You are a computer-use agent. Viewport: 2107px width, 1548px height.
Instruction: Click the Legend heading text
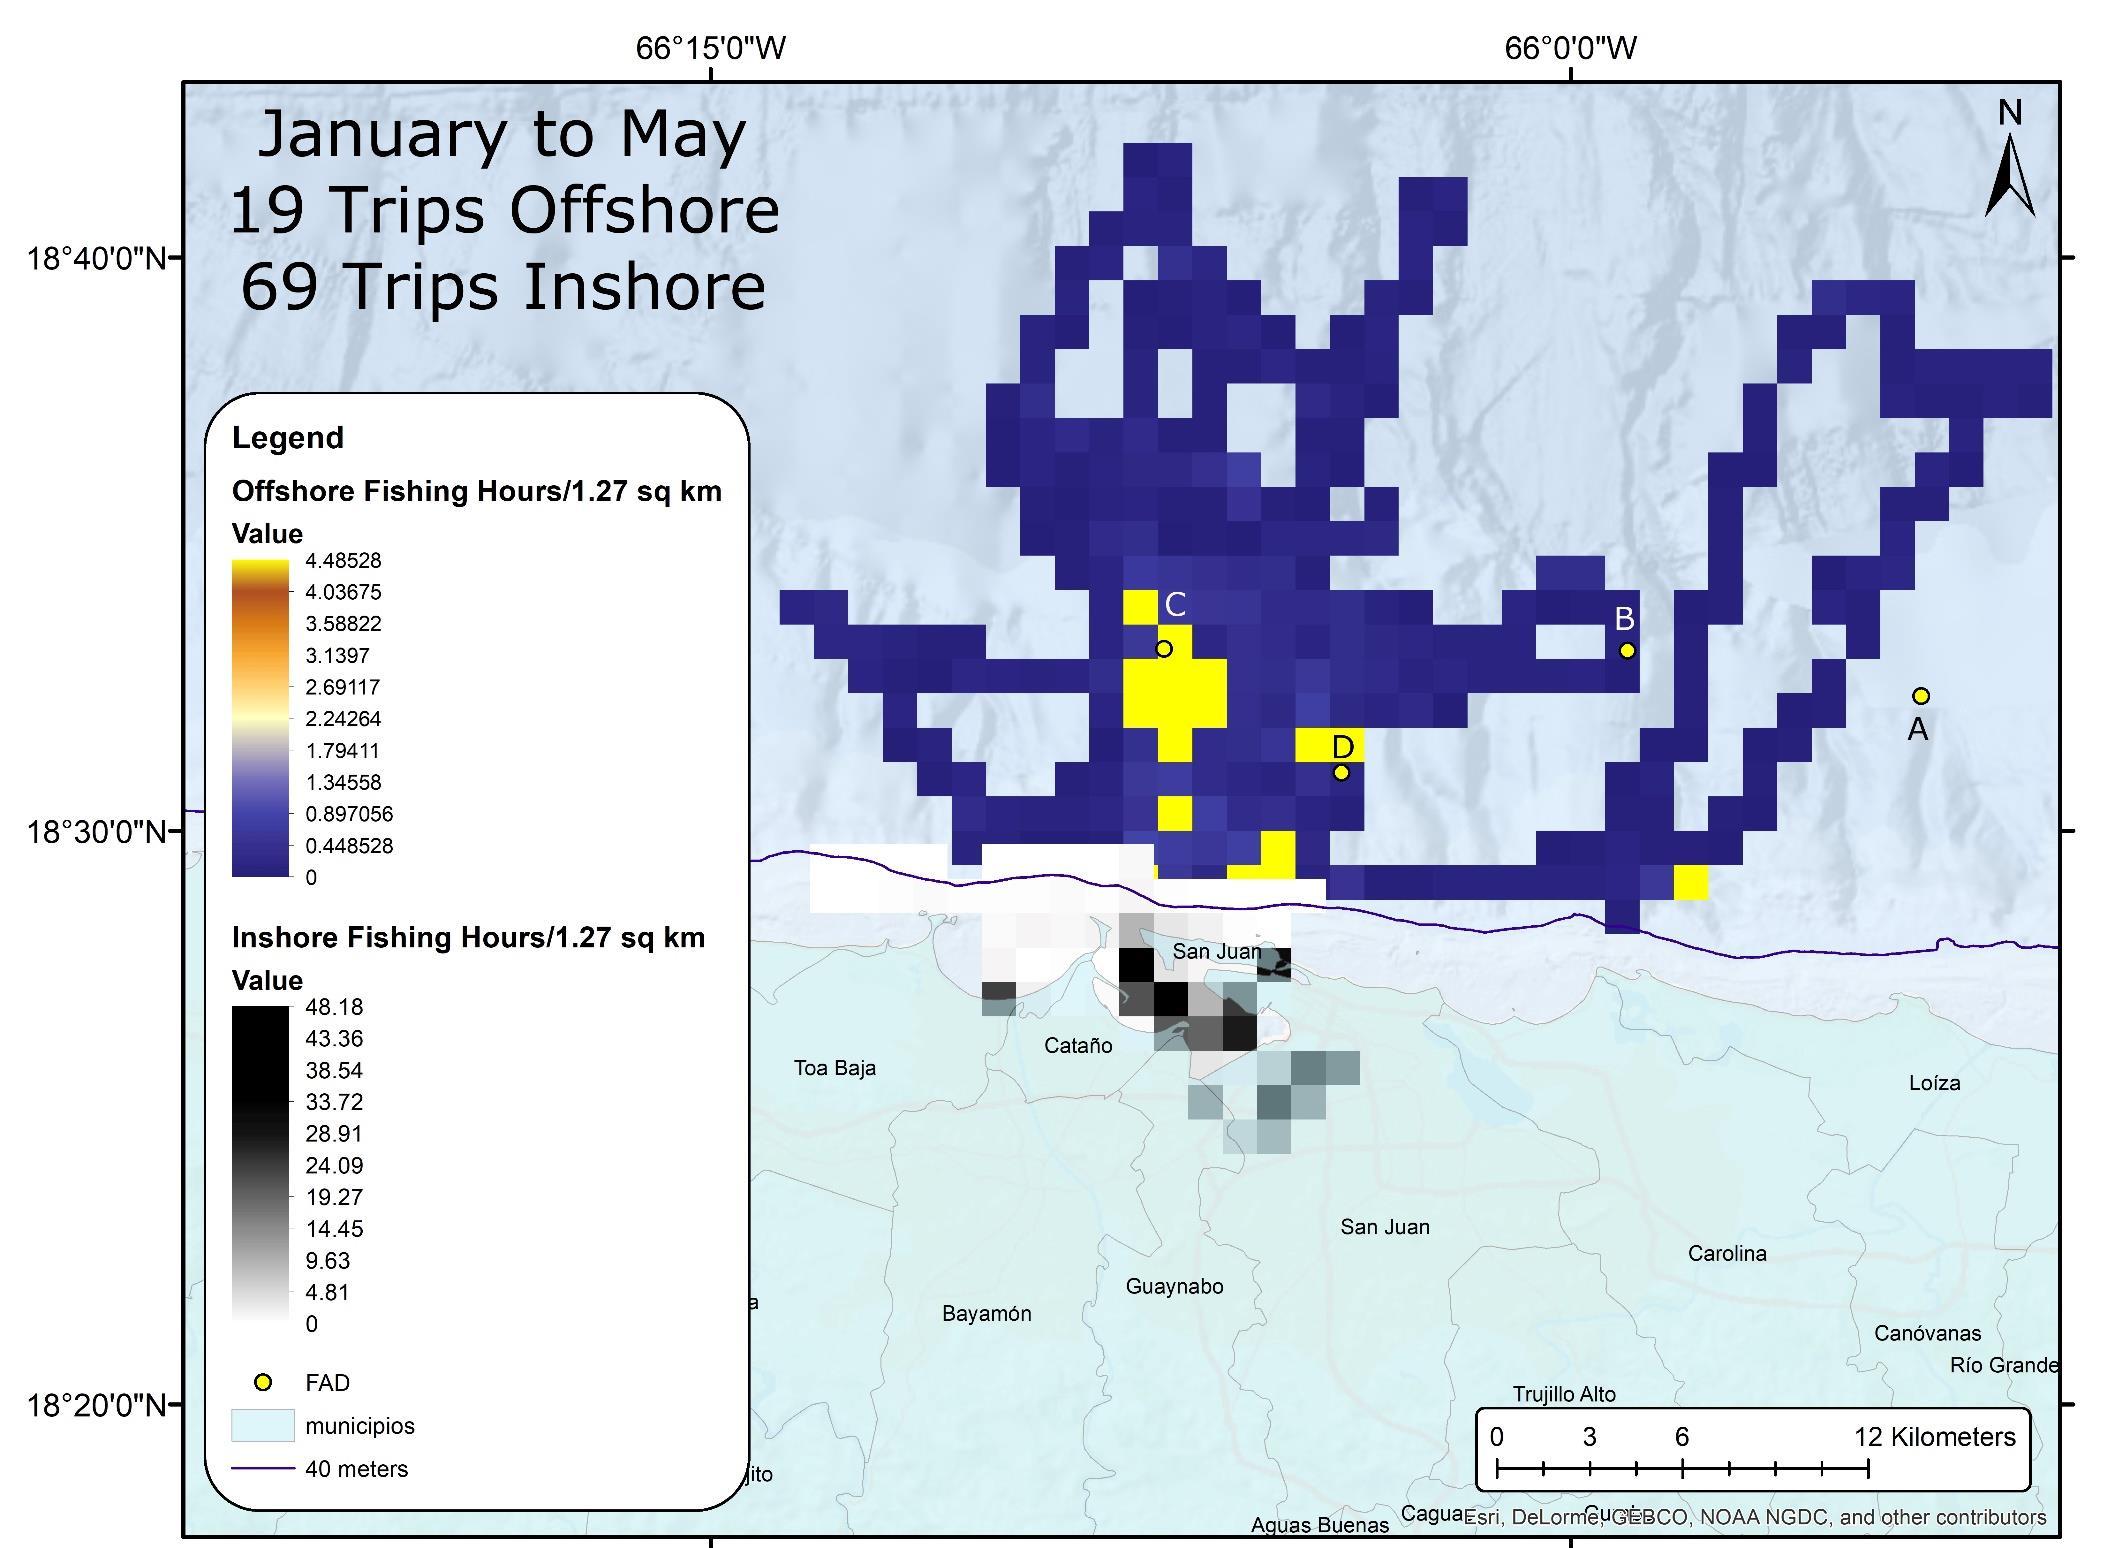[x=288, y=438]
